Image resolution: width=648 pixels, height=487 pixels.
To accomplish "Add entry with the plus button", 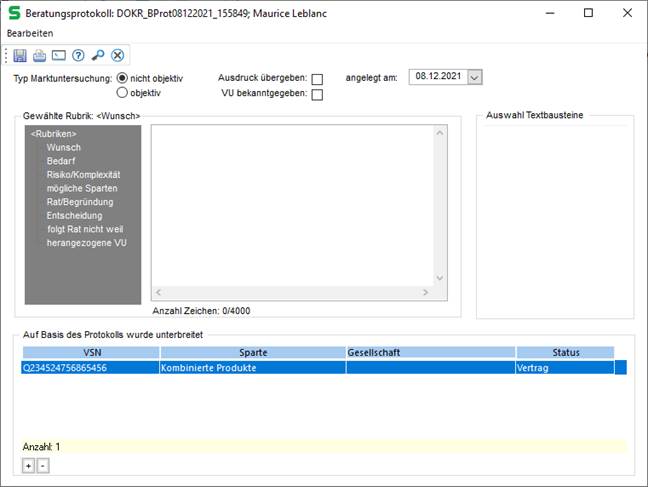I will point(28,466).
